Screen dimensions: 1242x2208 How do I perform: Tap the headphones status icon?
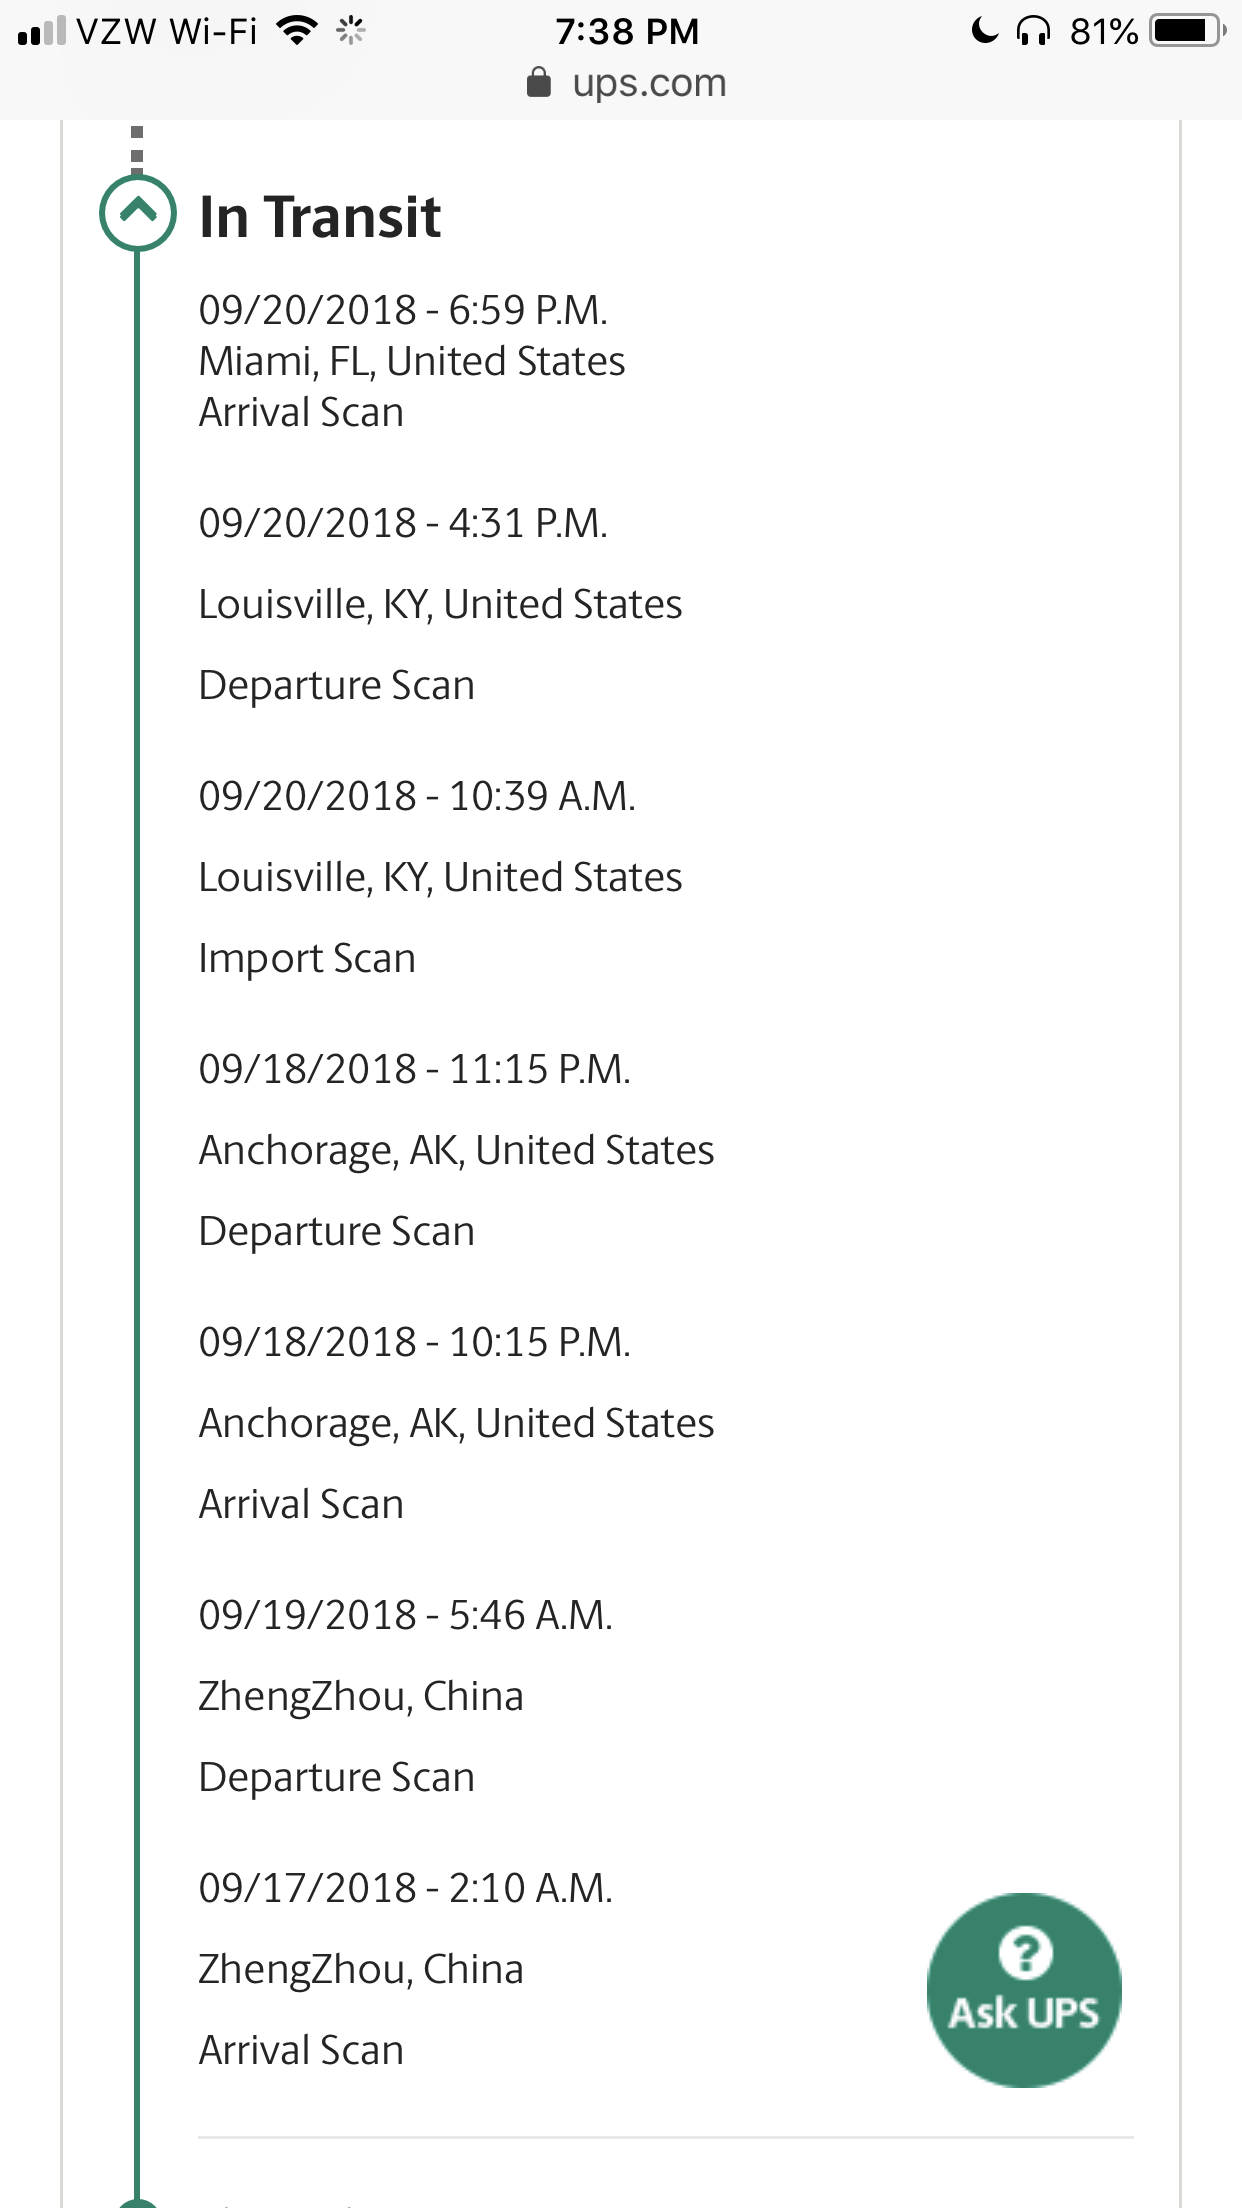[x=1033, y=31]
